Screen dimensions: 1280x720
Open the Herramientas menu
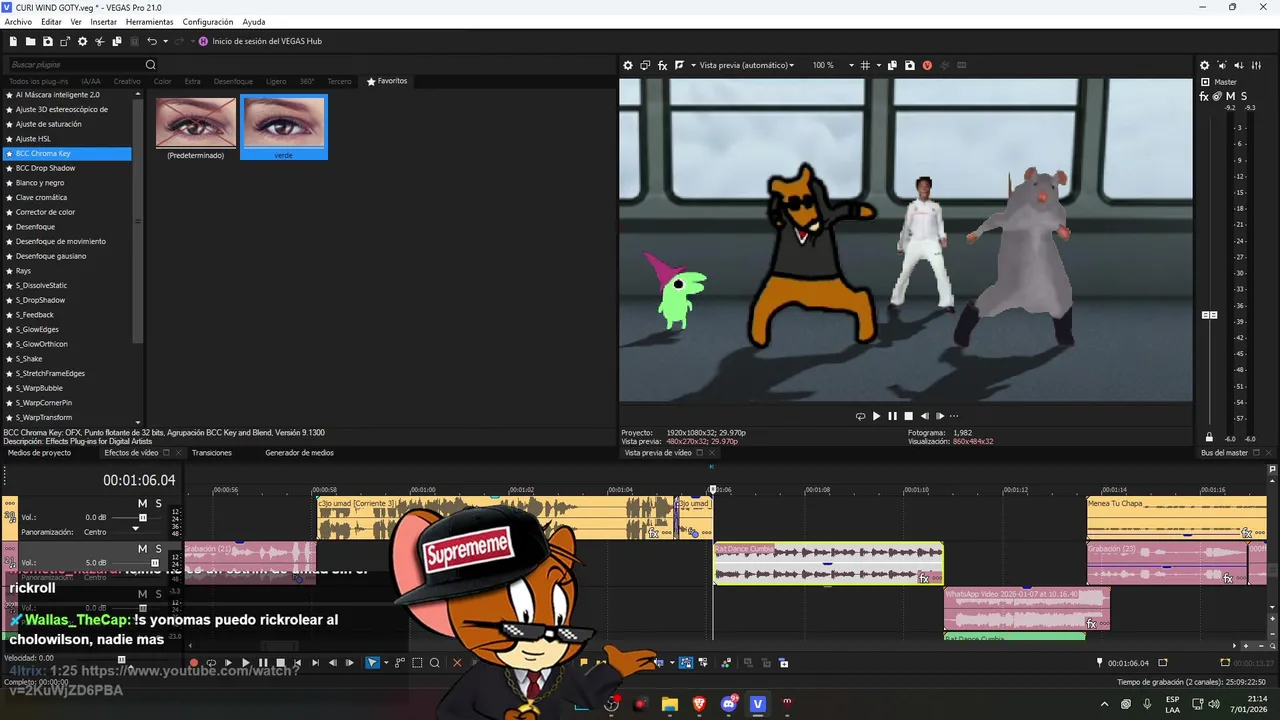coord(149,22)
